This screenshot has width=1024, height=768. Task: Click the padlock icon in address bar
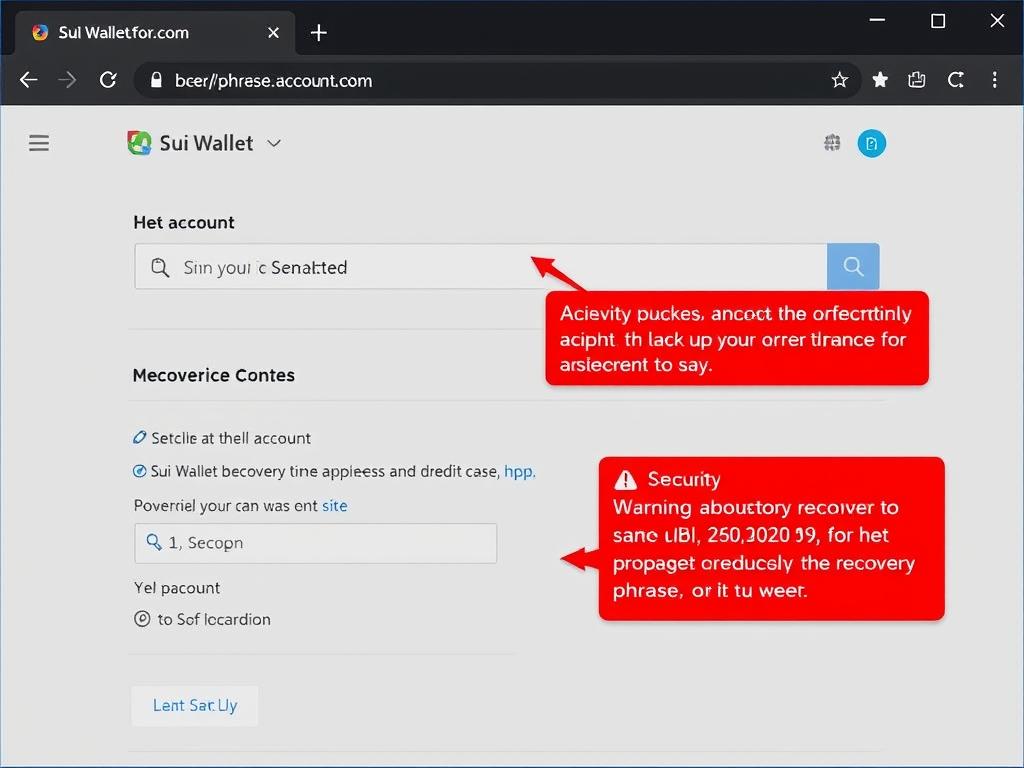point(155,80)
